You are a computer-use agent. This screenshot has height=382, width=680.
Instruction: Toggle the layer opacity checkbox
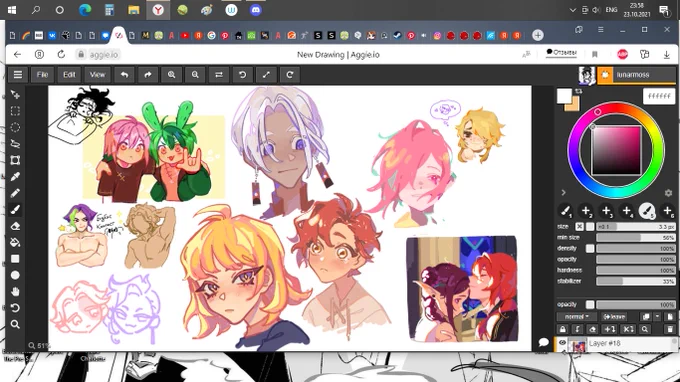[x=590, y=304]
